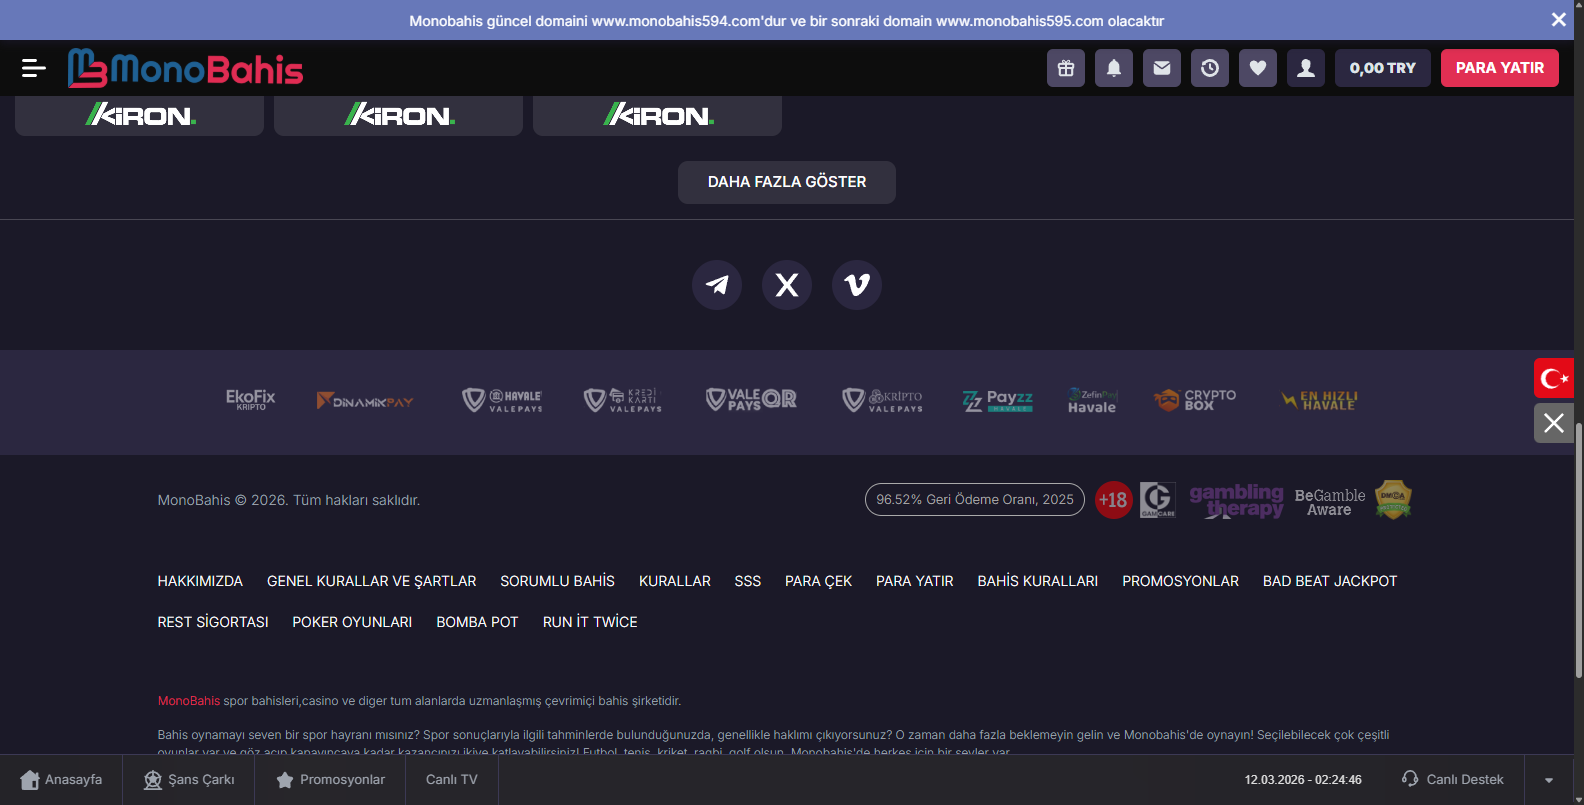Select the Turkish flag language switcher
1584x805 pixels.
1554,378
